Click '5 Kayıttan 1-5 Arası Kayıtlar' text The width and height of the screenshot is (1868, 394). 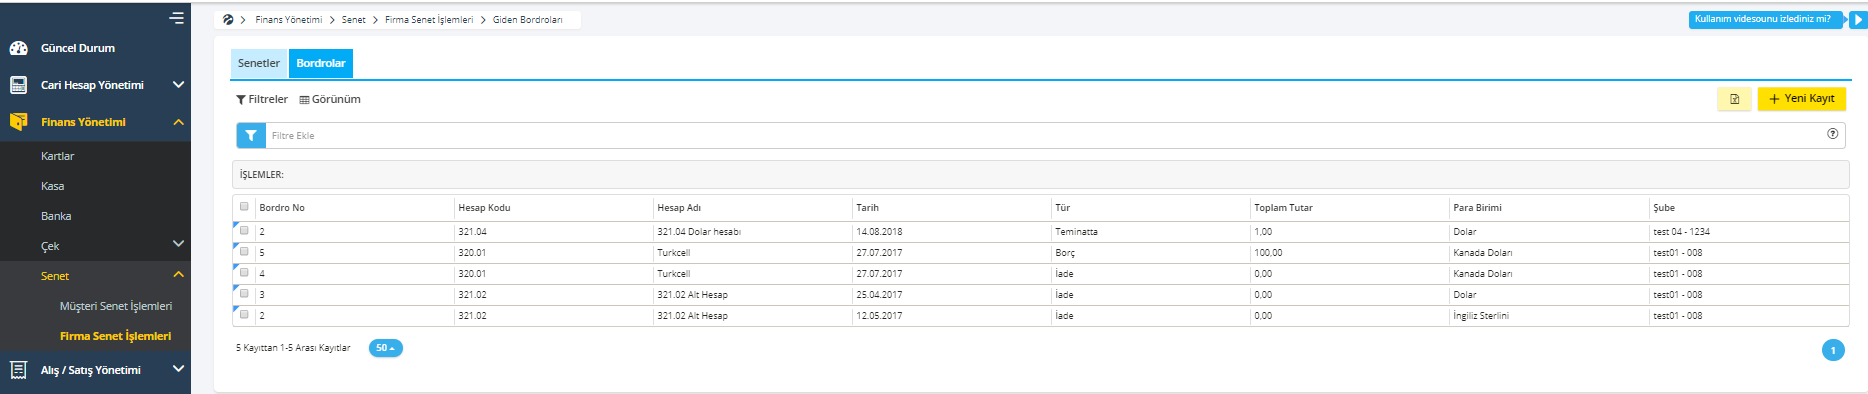point(293,348)
